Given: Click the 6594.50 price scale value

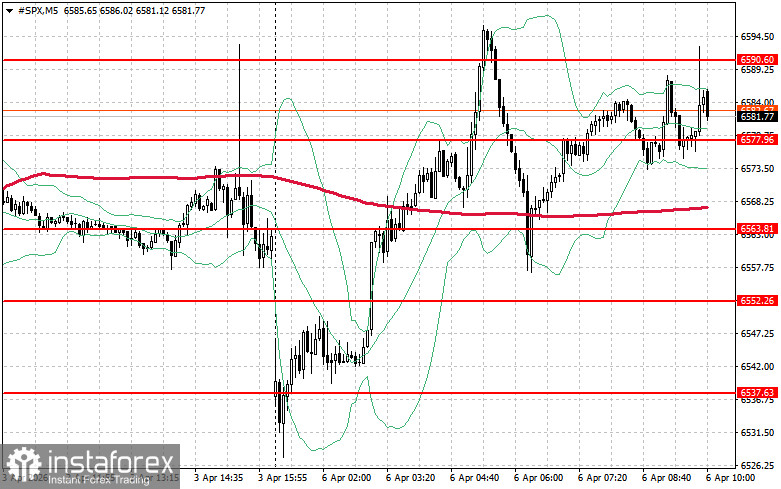Looking at the screenshot, I should coord(757,37).
